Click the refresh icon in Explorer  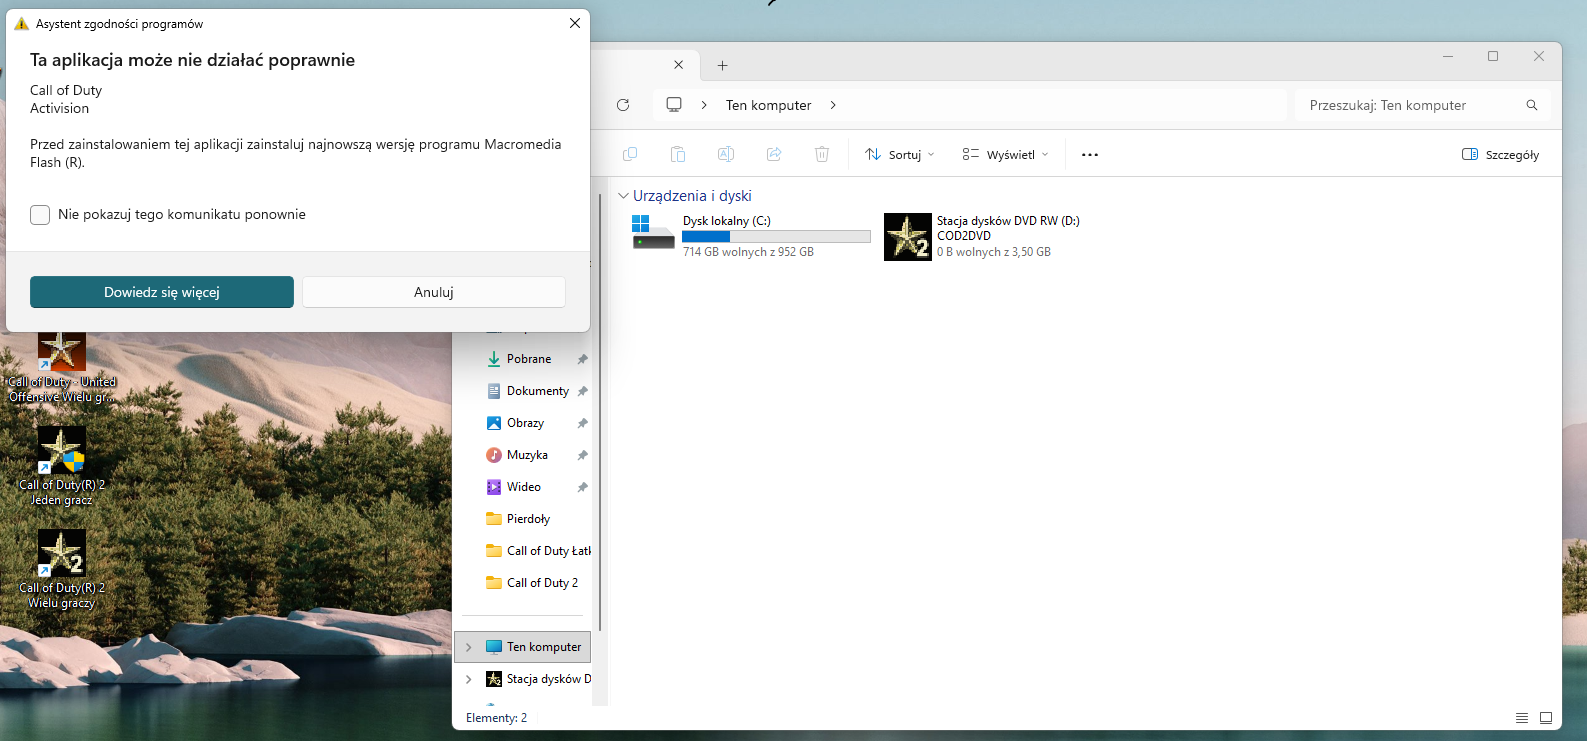click(623, 105)
